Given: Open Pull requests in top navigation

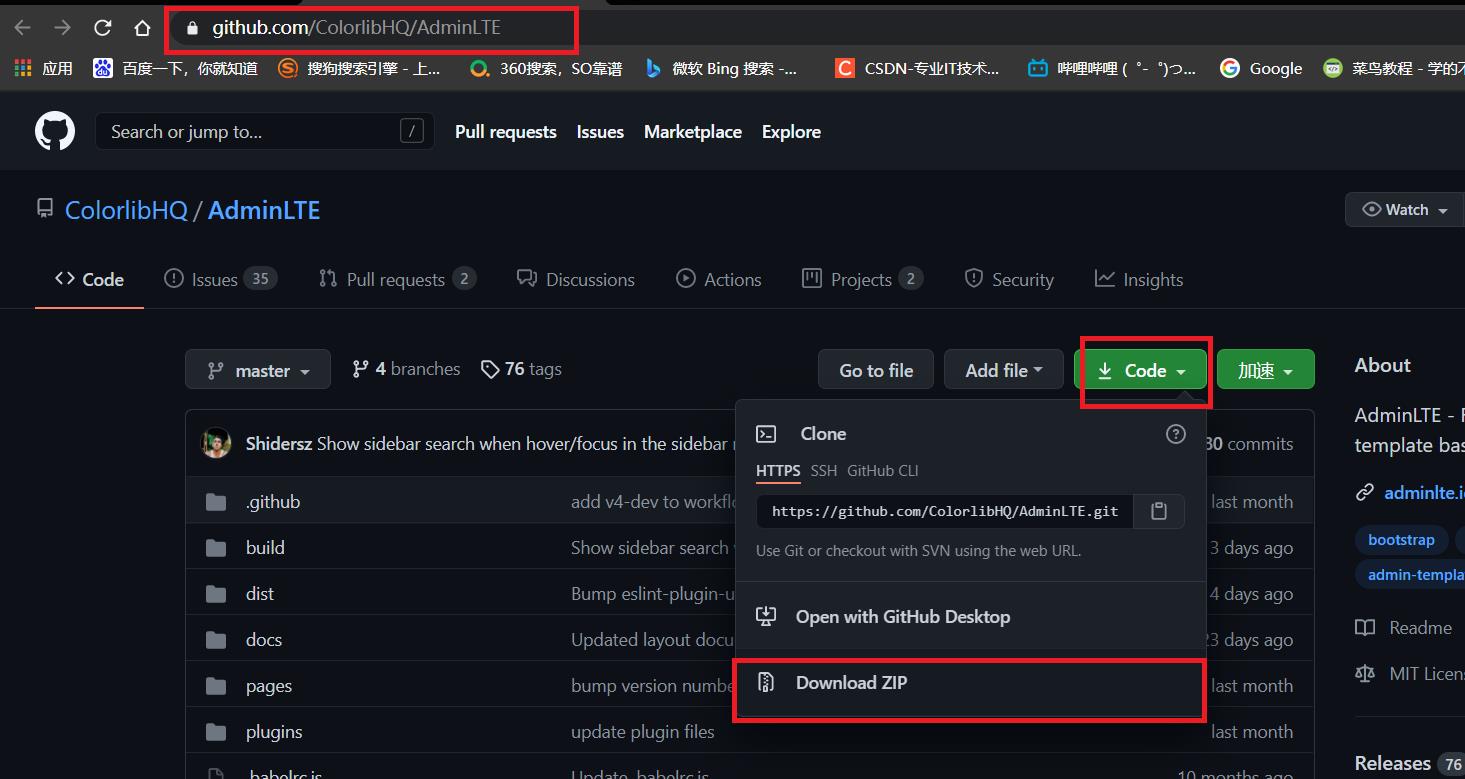Looking at the screenshot, I should coord(505,131).
